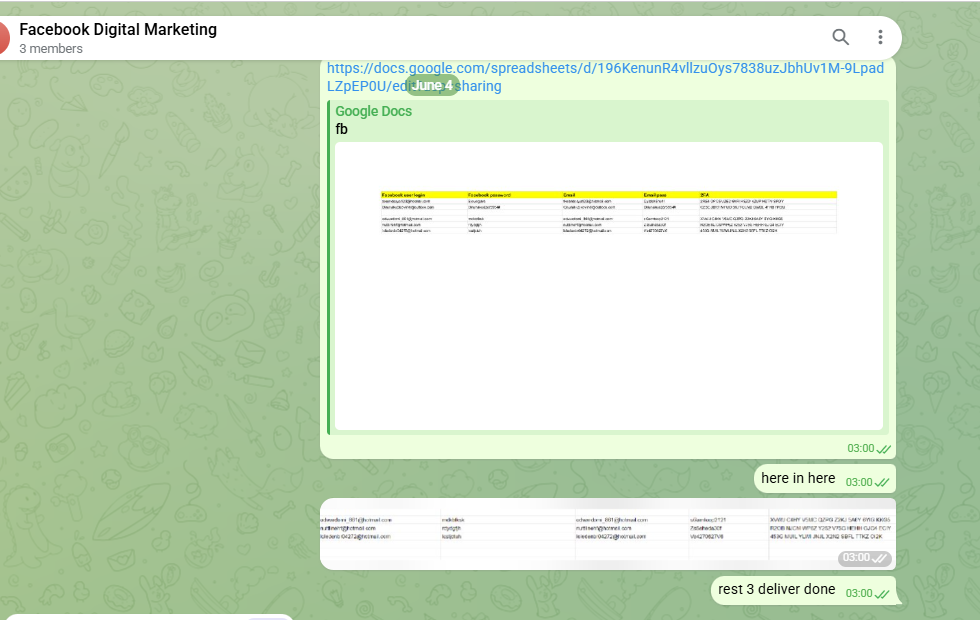This screenshot has width=980, height=620.
Task: Click read checkmarks on 'rest 3 deliver done'
Action: (881, 594)
